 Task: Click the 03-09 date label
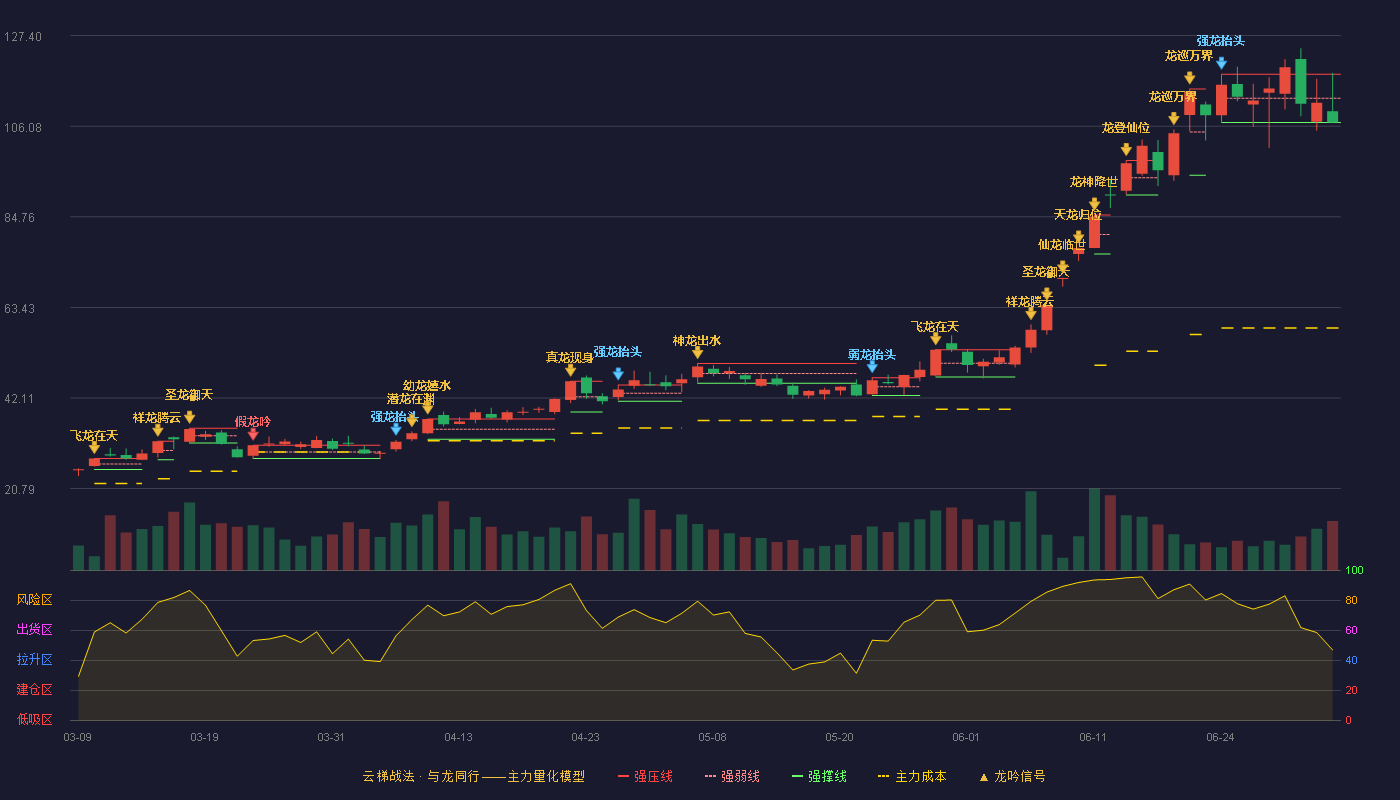click(x=78, y=737)
